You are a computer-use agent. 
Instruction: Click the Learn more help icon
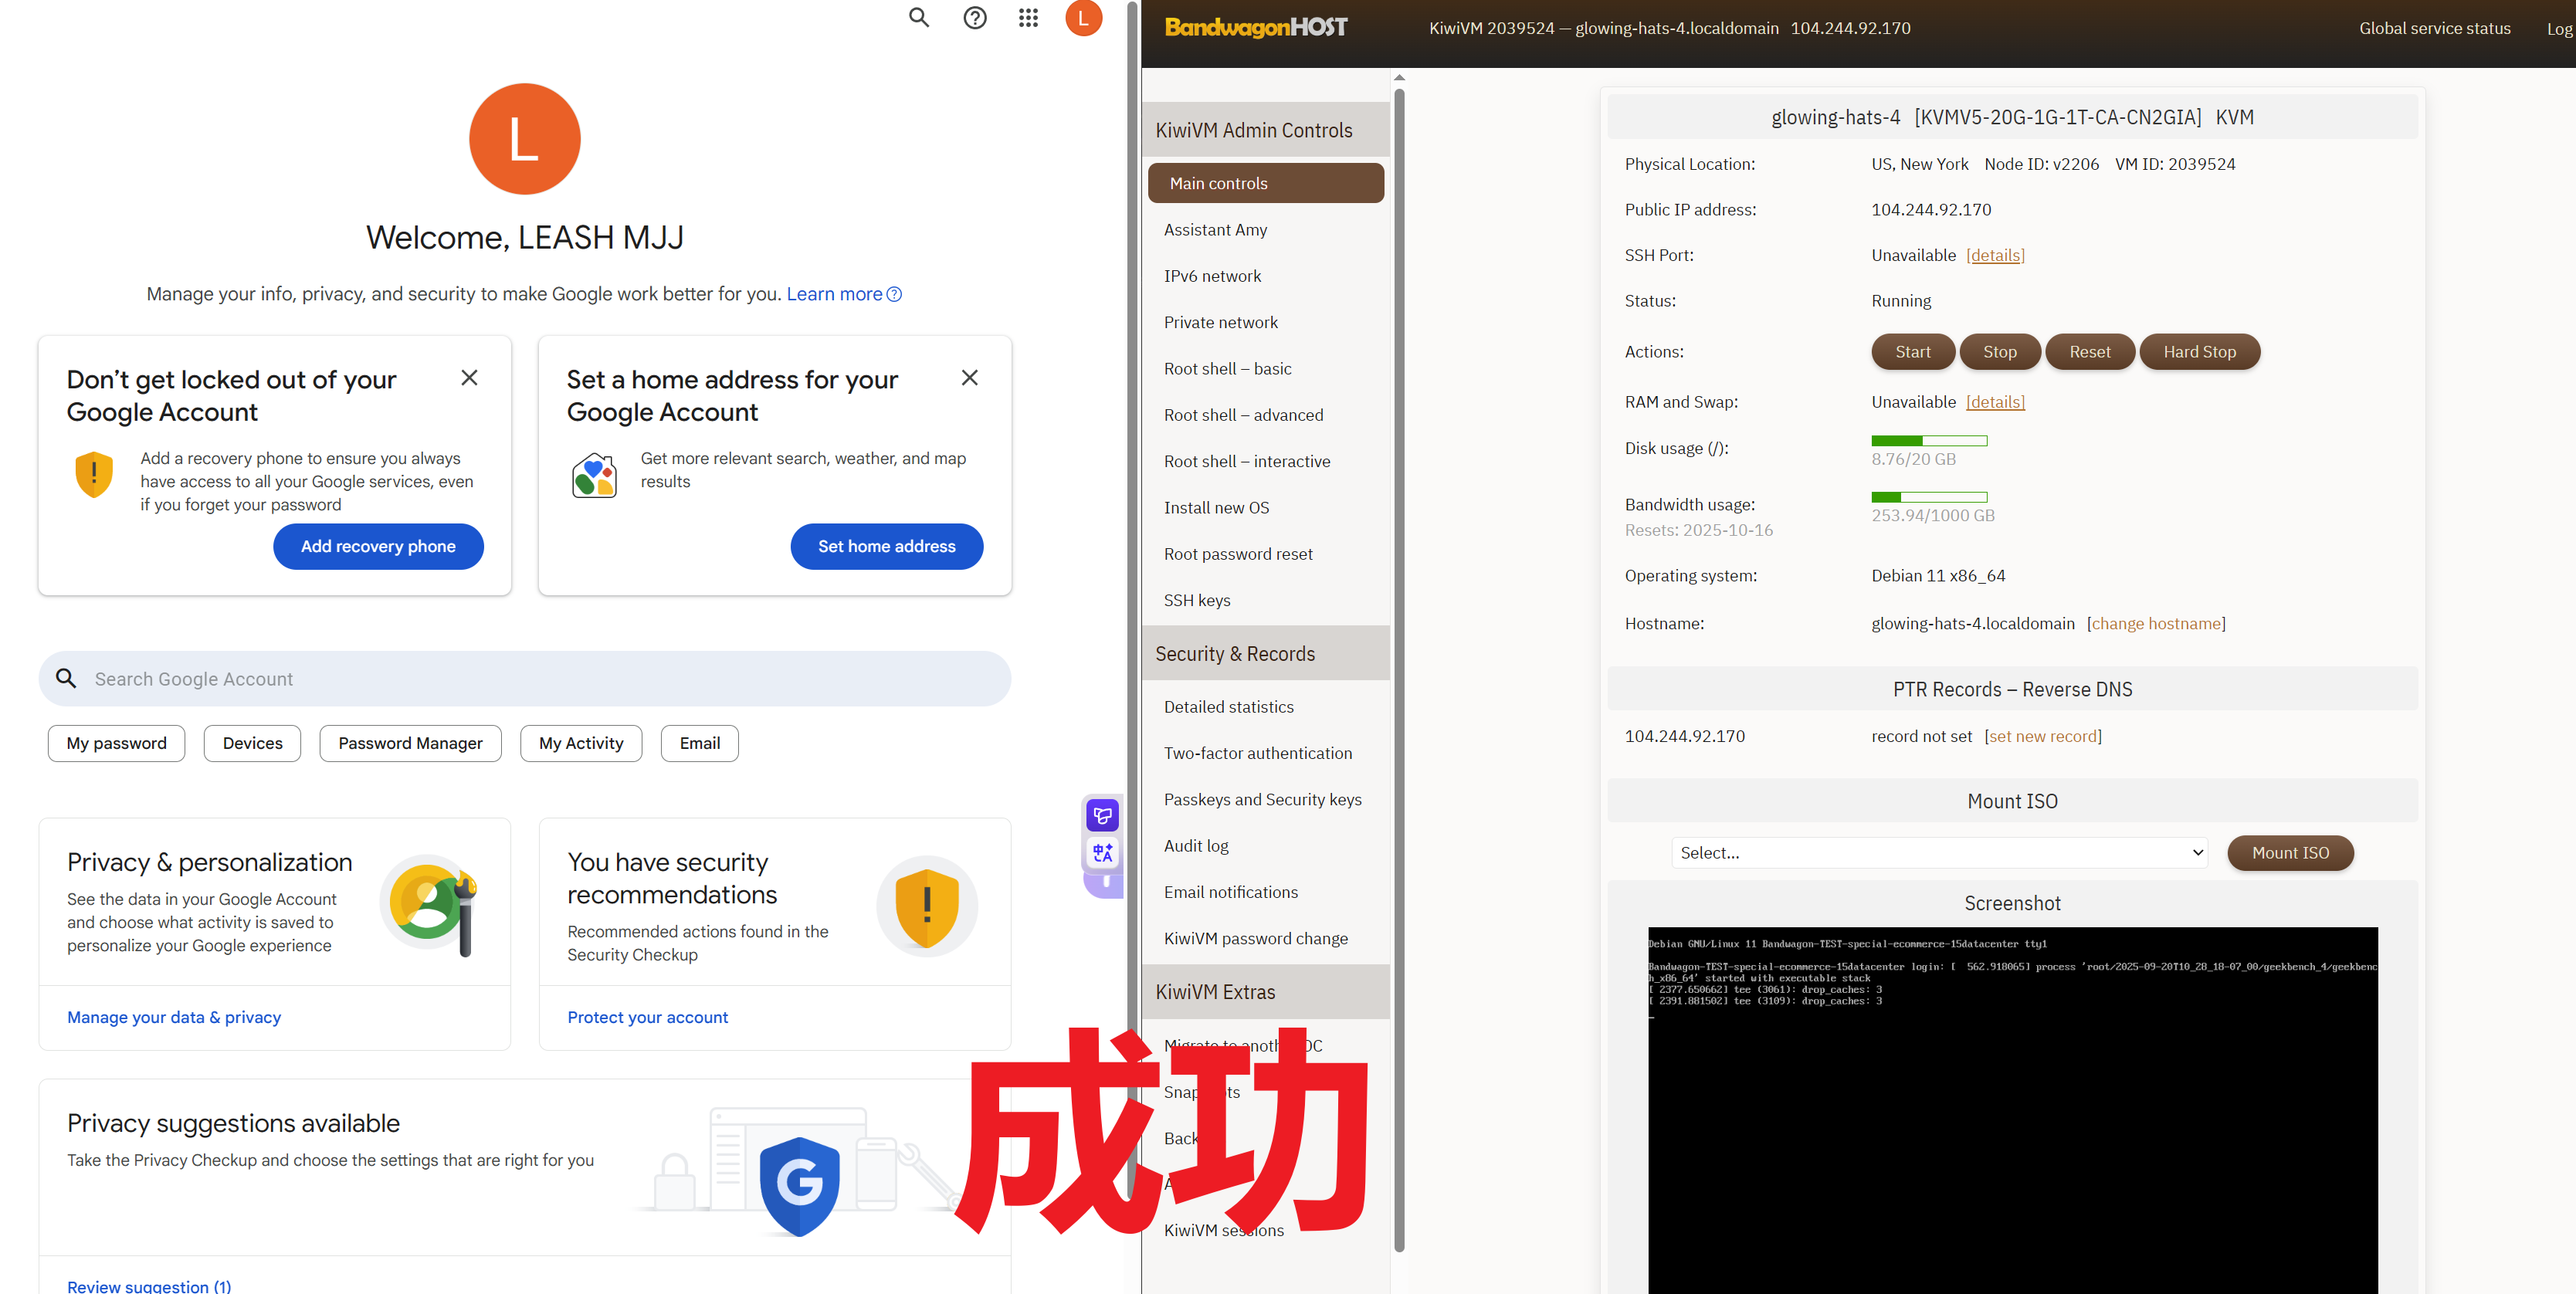point(894,294)
